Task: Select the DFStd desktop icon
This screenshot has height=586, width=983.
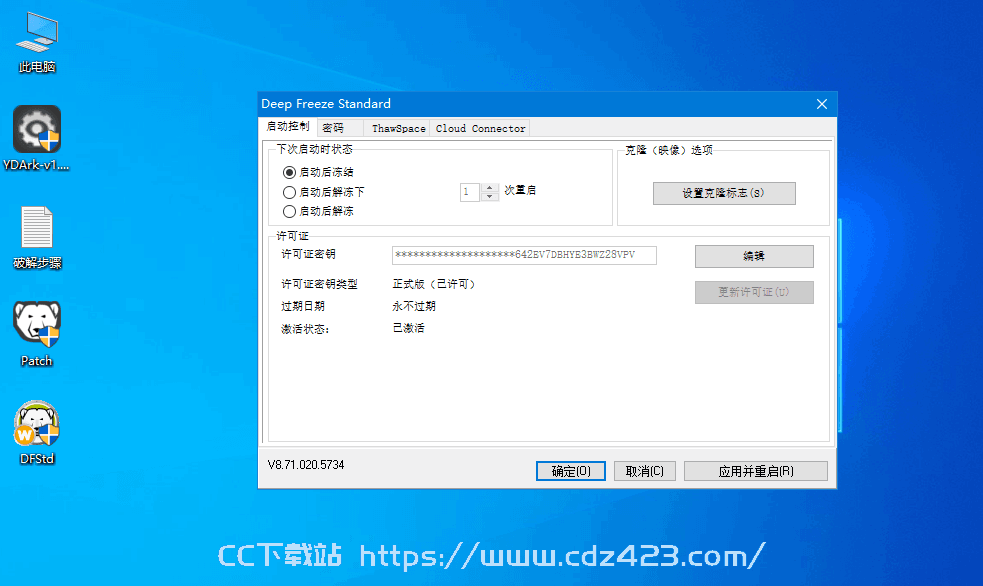Action: click(36, 432)
